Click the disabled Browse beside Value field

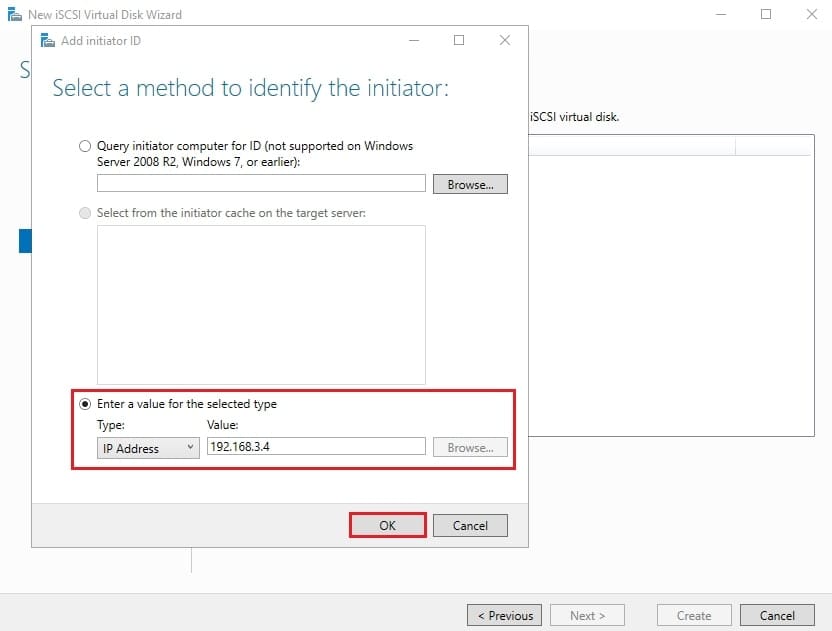click(x=470, y=447)
